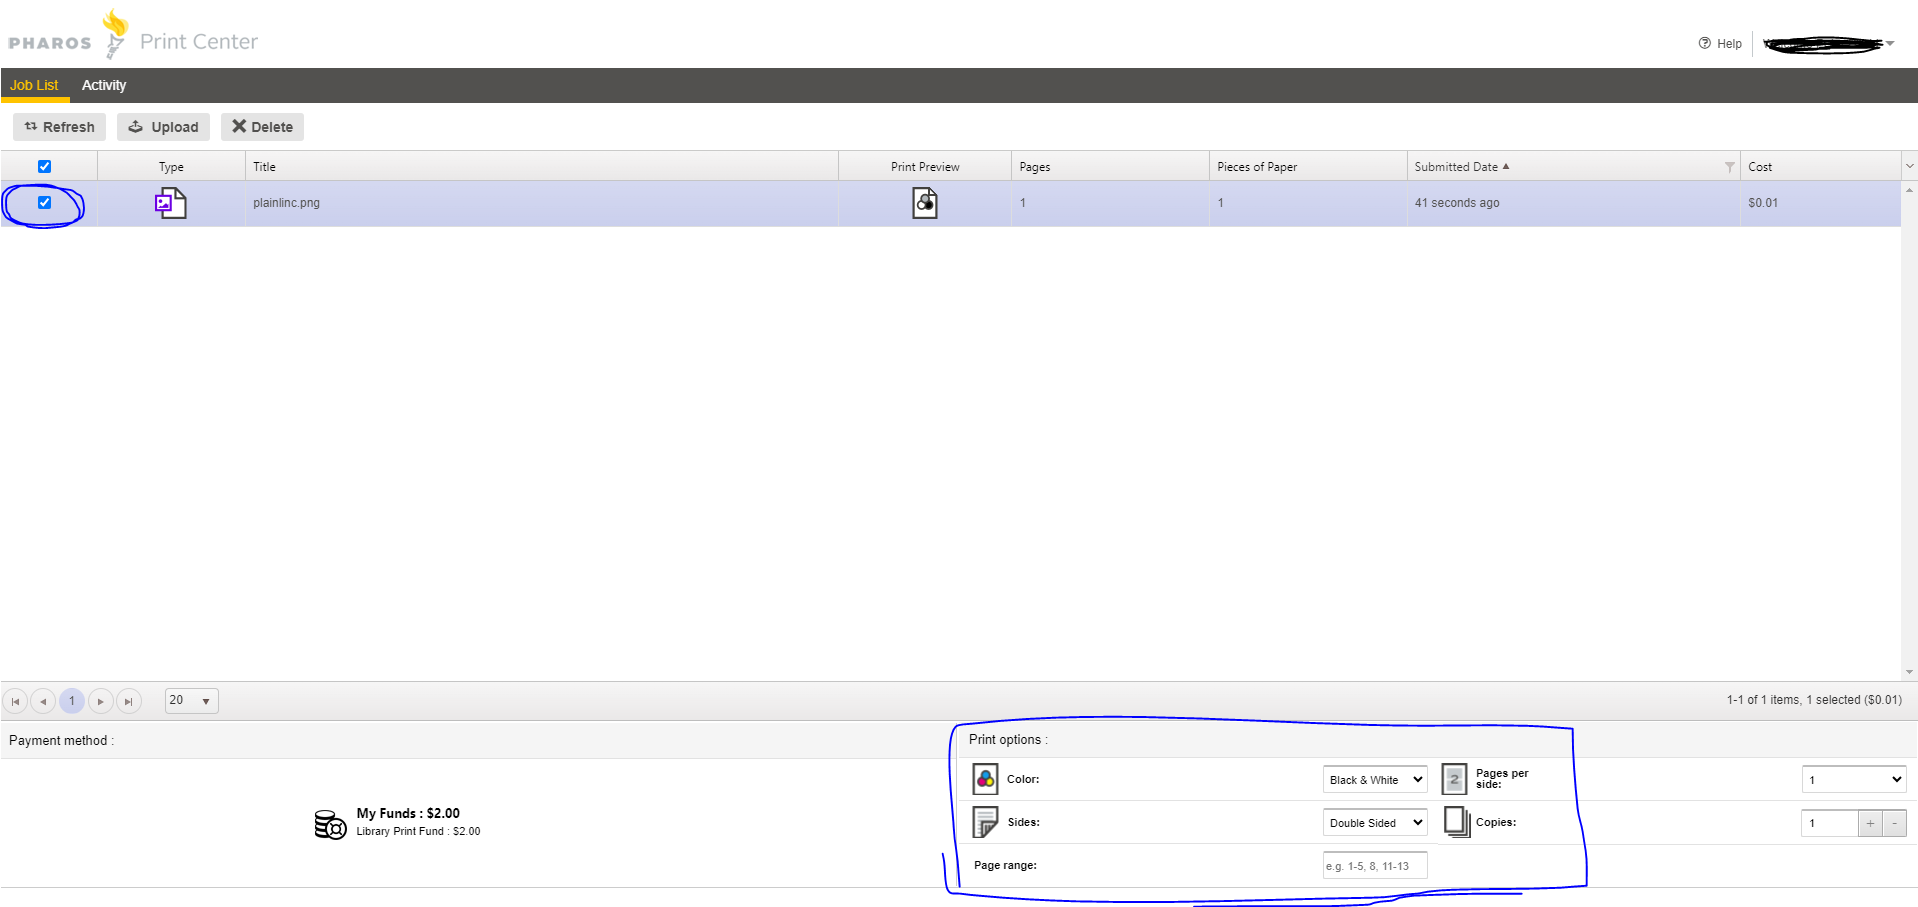1918x907 pixels.
Task: Click the Submitted Date filter icon
Action: click(1729, 167)
